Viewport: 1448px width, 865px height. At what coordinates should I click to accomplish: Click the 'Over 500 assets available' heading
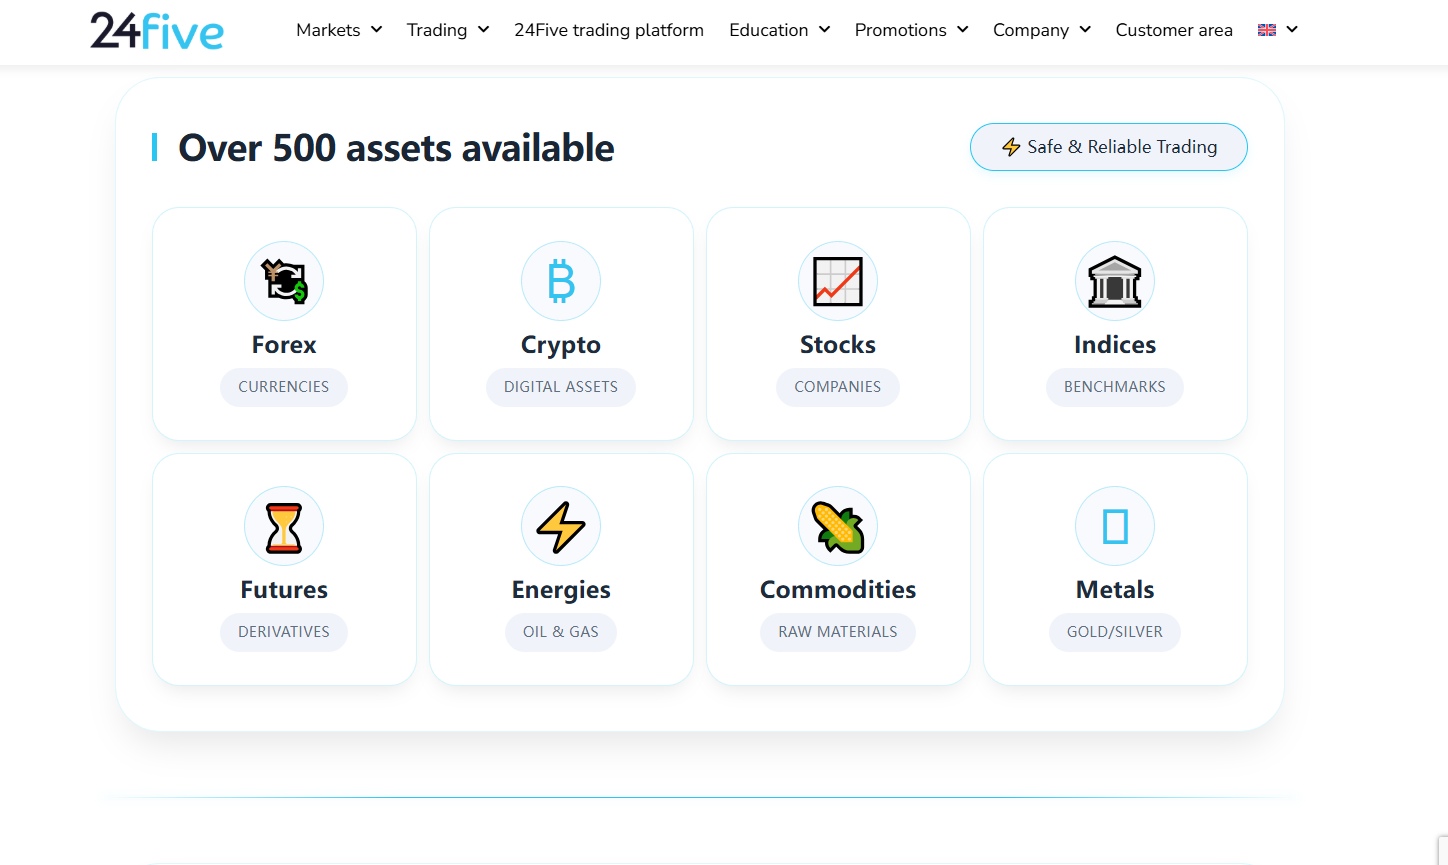point(396,148)
